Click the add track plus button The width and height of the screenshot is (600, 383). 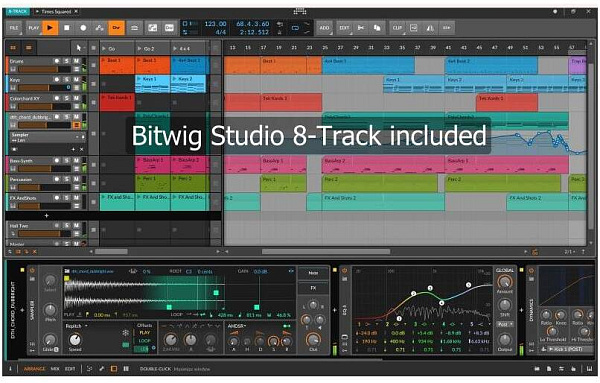[46, 216]
